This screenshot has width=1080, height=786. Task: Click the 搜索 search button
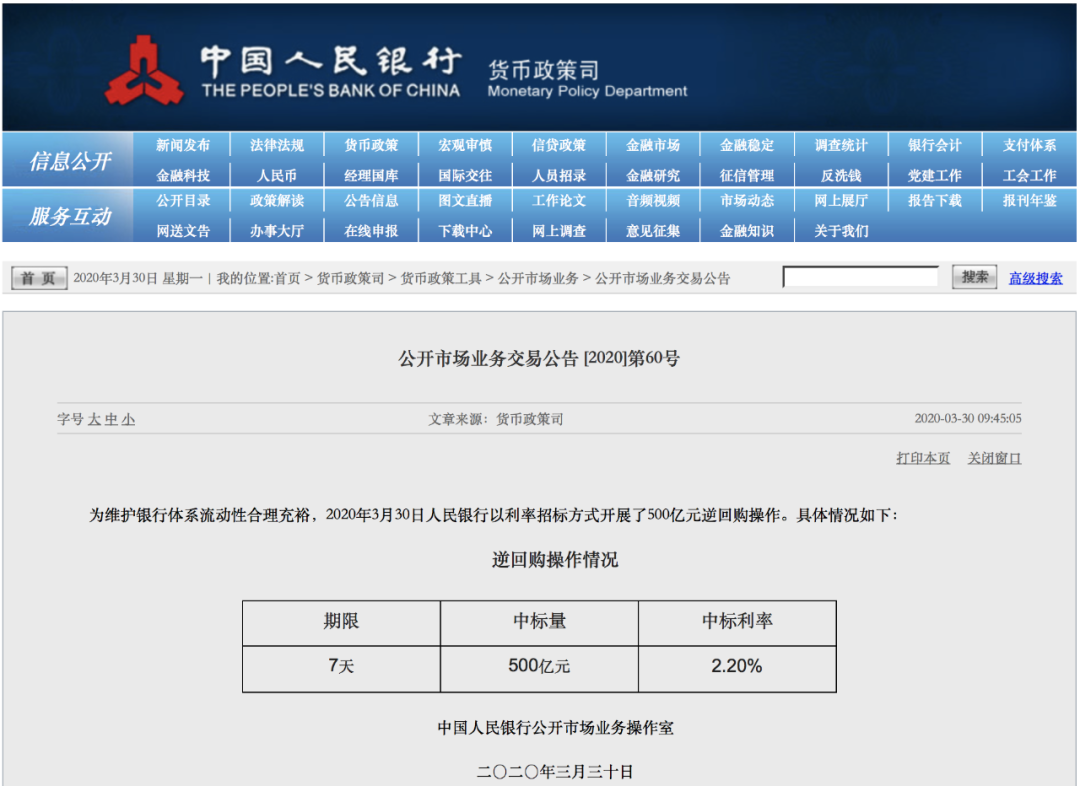pyautogui.click(x=975, y=277)
